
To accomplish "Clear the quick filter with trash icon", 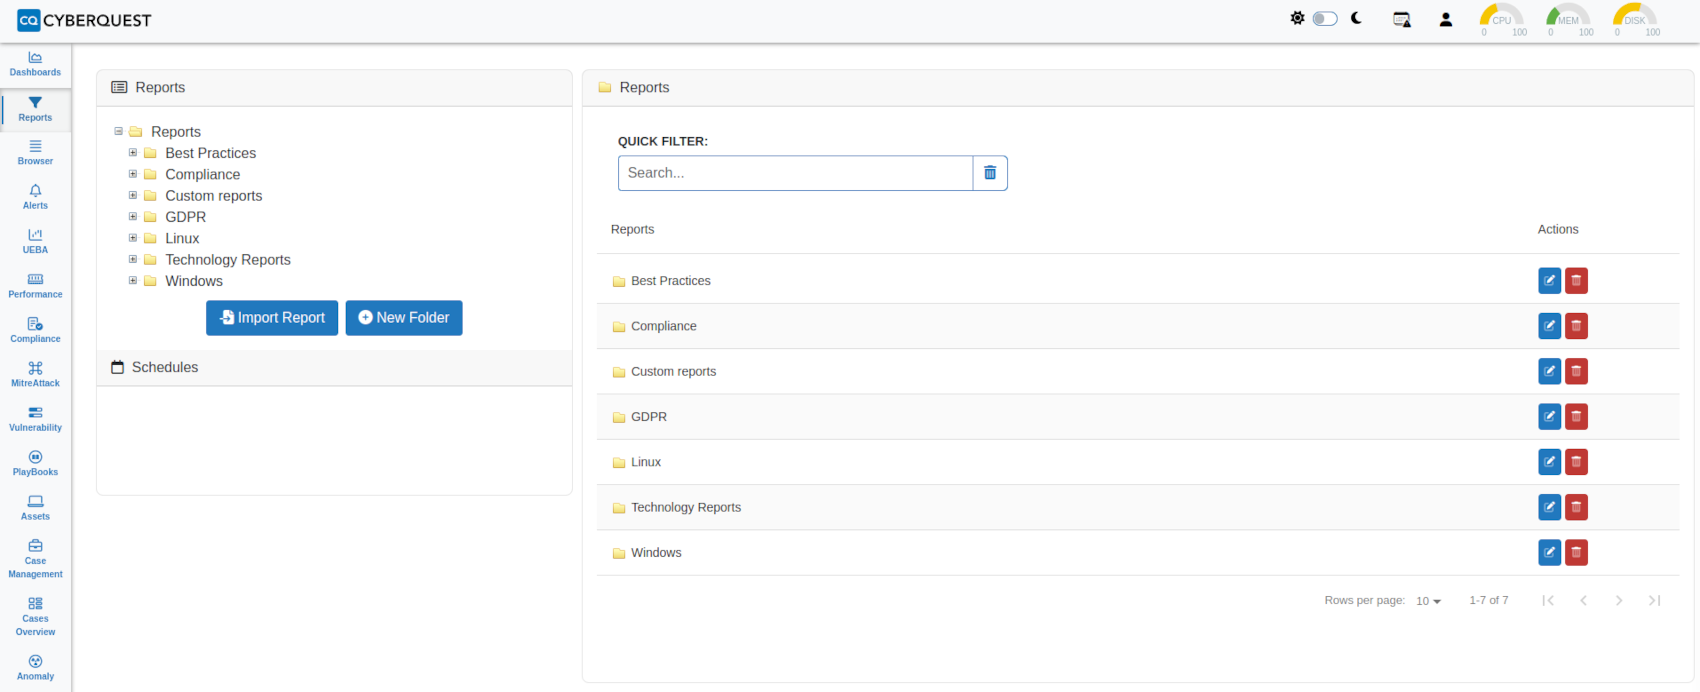I will click(989, 173).
